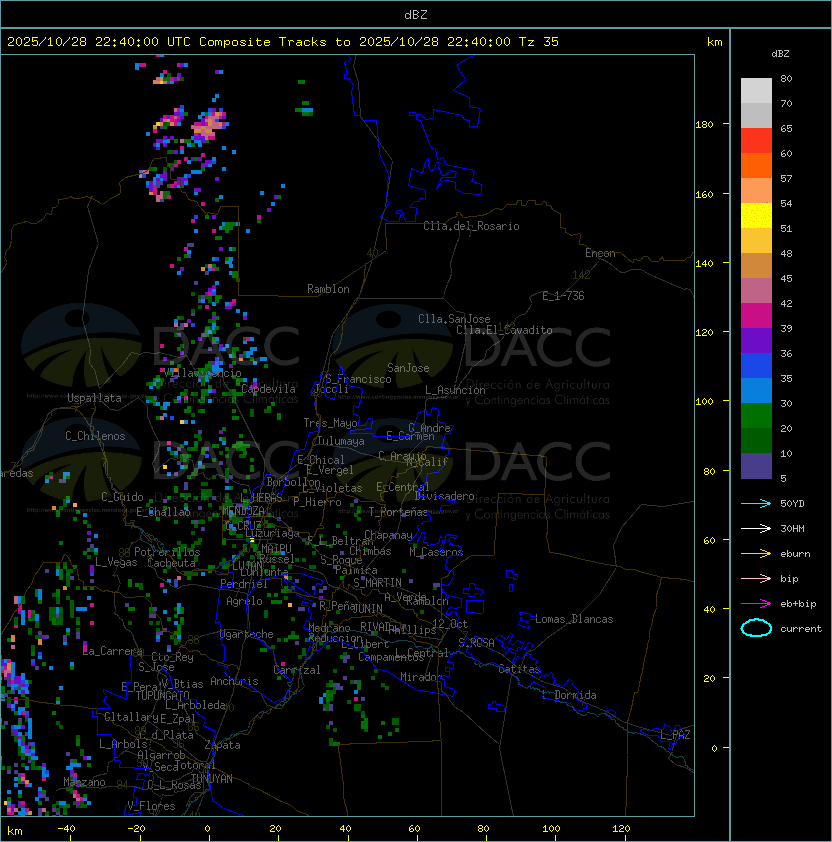Click the E_1-736 map label
The width and height of the screenshot is (832, 842).
pyautogui.click(x=563, y=296)
